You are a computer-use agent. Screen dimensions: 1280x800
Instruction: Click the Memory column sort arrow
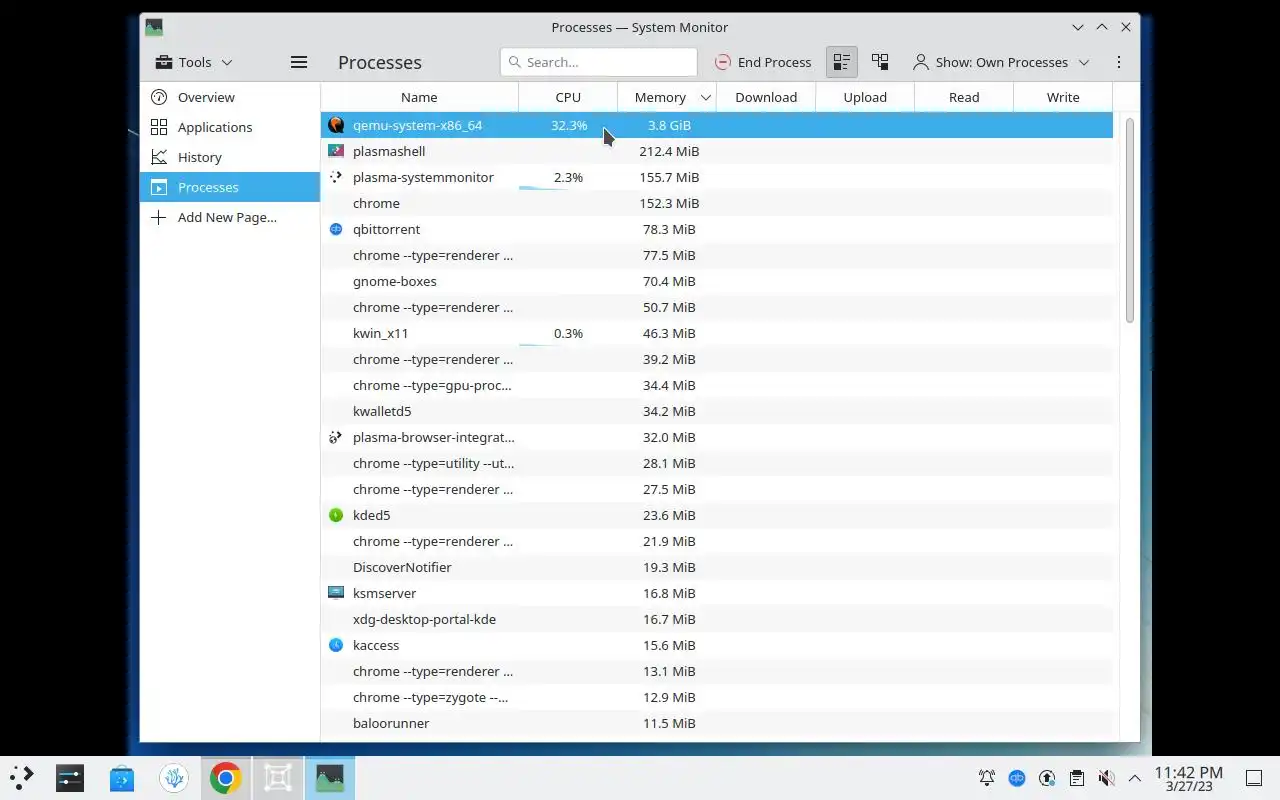click(x=705, y=97)
